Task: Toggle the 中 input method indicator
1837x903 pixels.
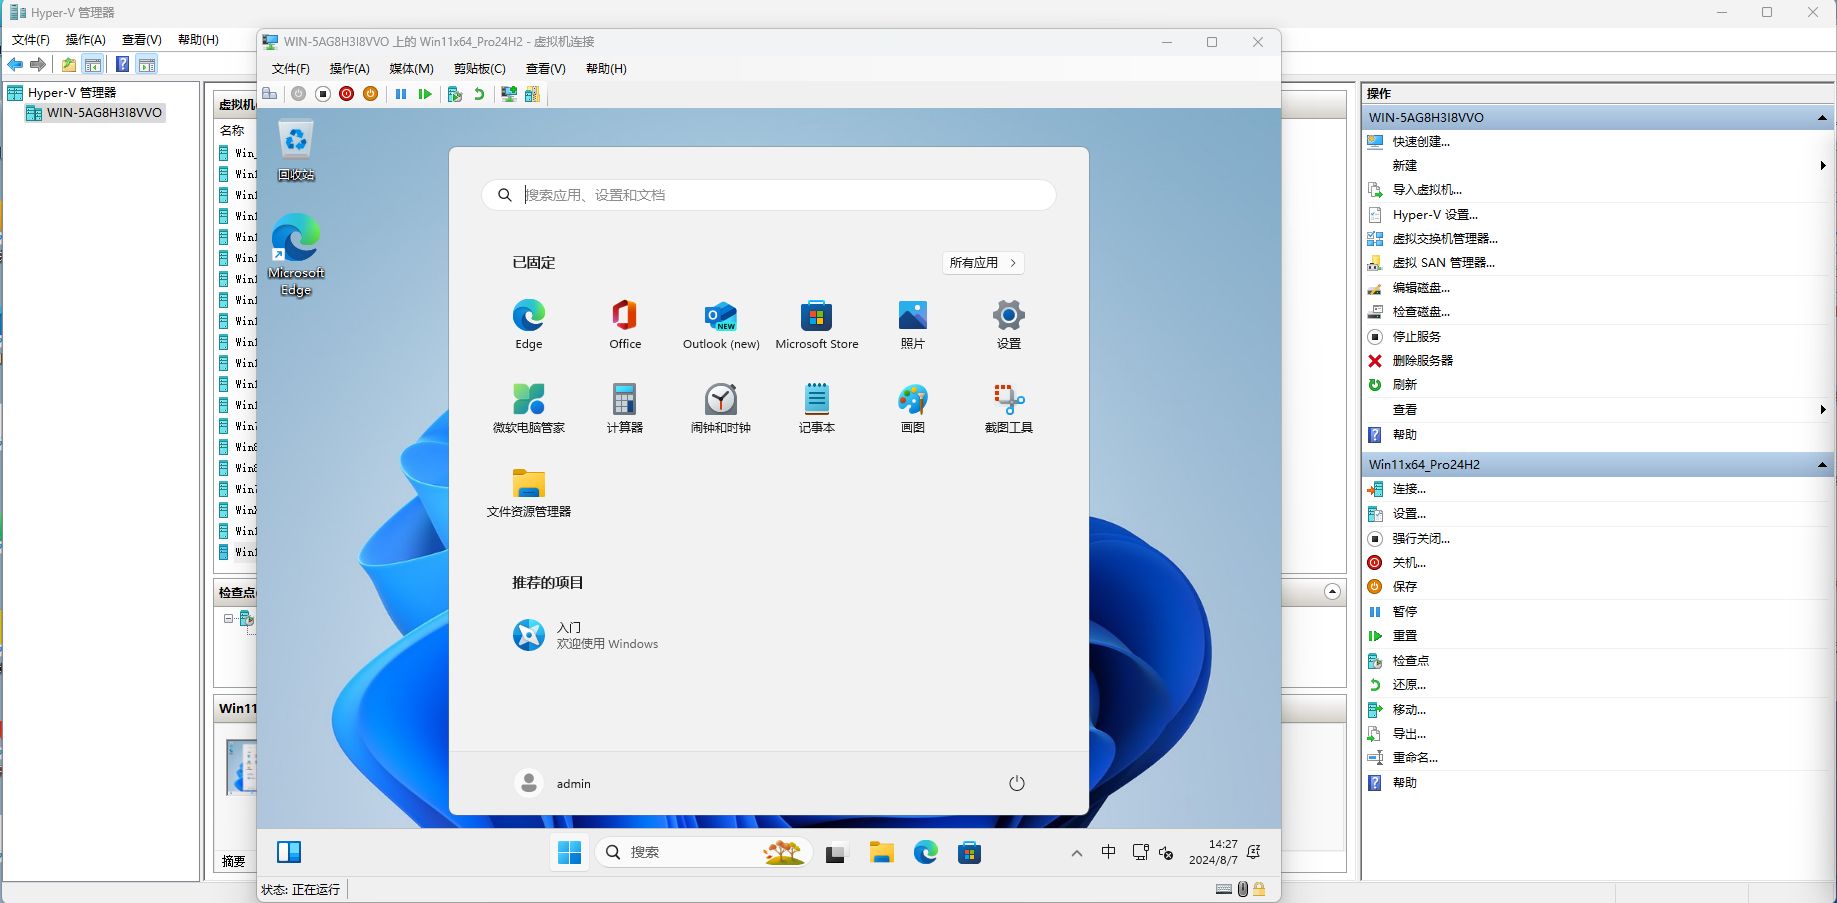Action: coord(1108,852)
